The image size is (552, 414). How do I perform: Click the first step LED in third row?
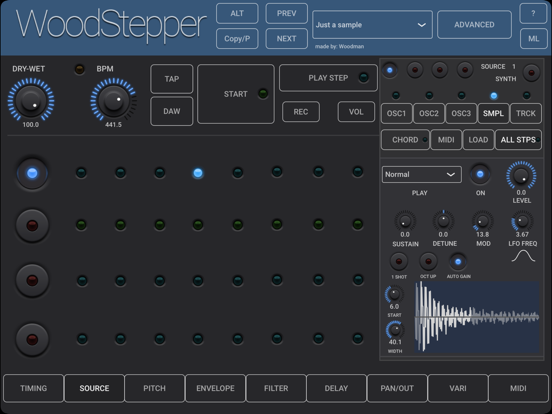[82, 281]
